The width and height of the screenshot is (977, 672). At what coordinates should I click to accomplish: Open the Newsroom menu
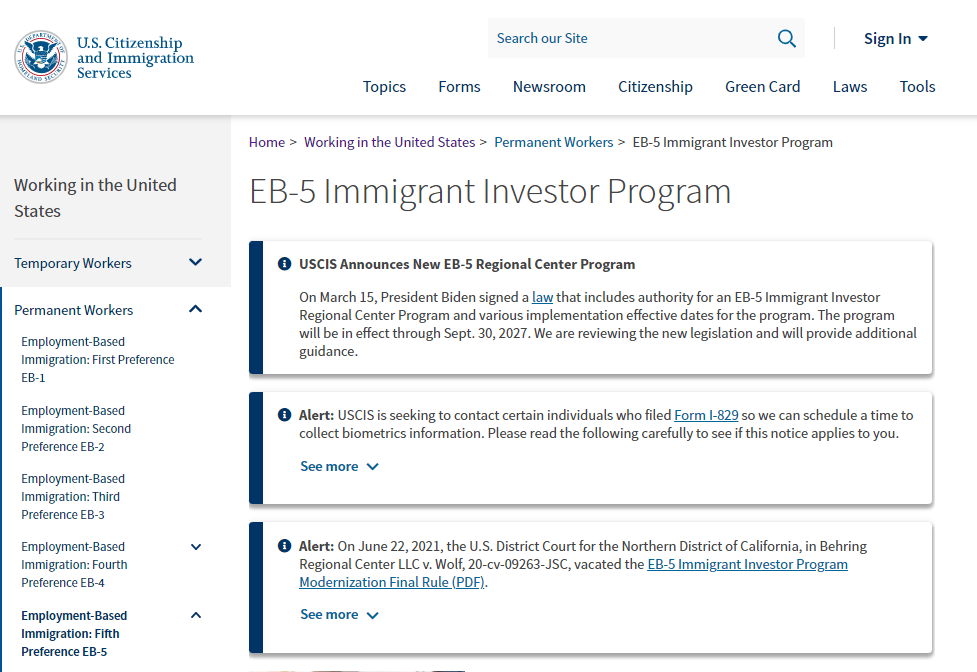[x=549, y=87]
